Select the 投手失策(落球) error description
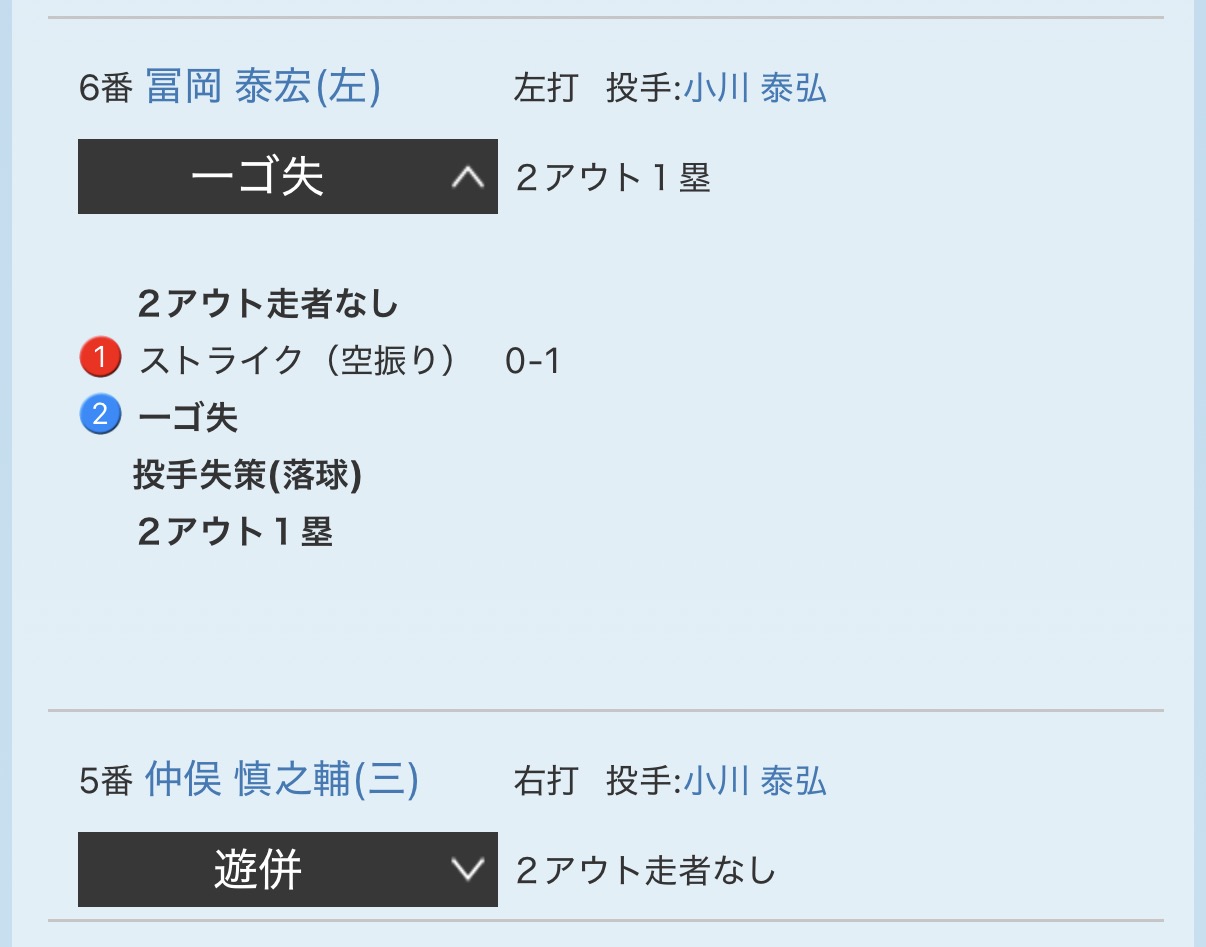The width and height of the screenshot is (1206, 947). coord(247,476)
